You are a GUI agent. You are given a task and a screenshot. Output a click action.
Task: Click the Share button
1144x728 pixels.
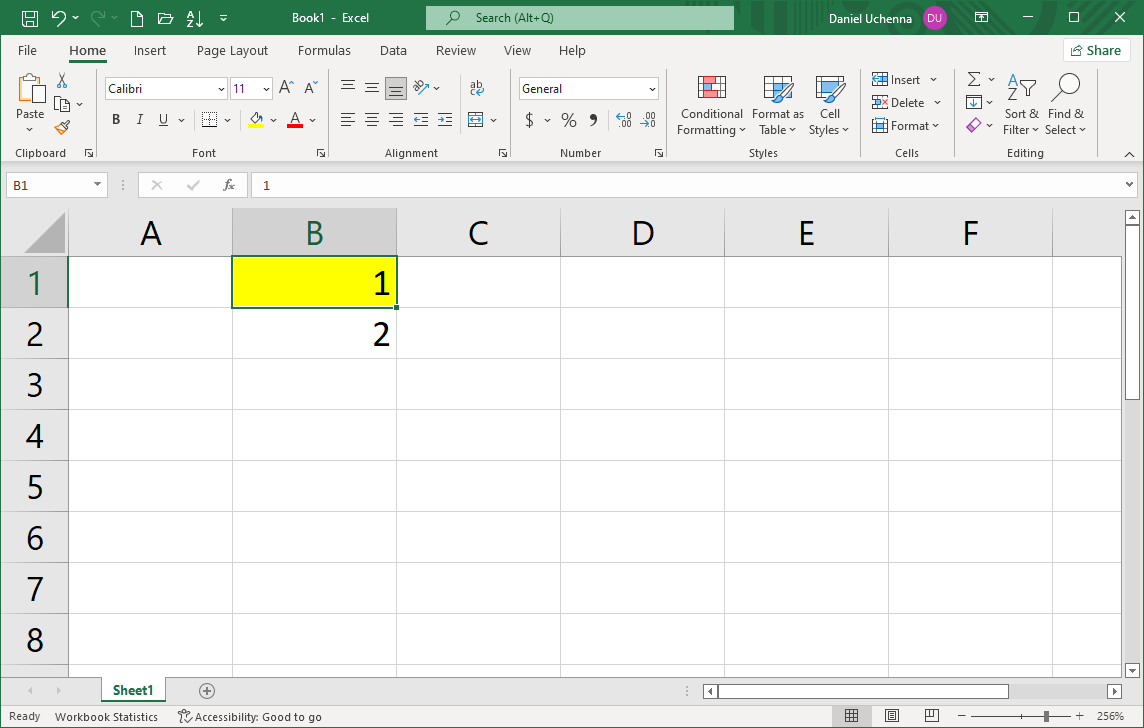pyautogui.click(x=1096, y=50)
